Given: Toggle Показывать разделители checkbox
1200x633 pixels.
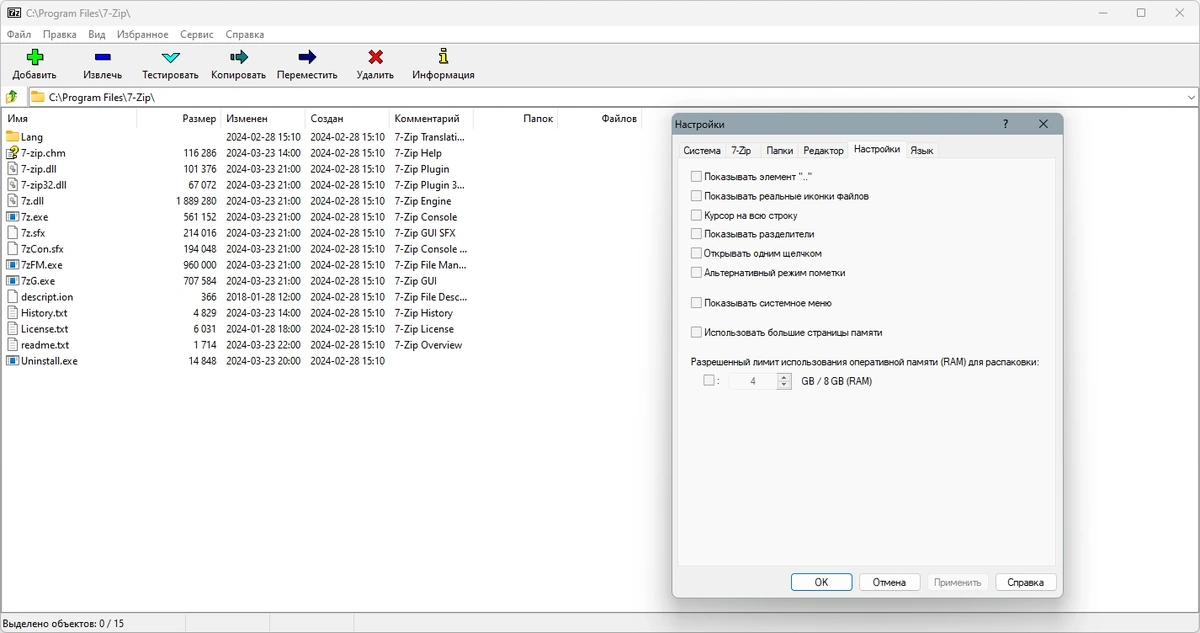Looking at the screenshot, I should click(x=696, y=234).
